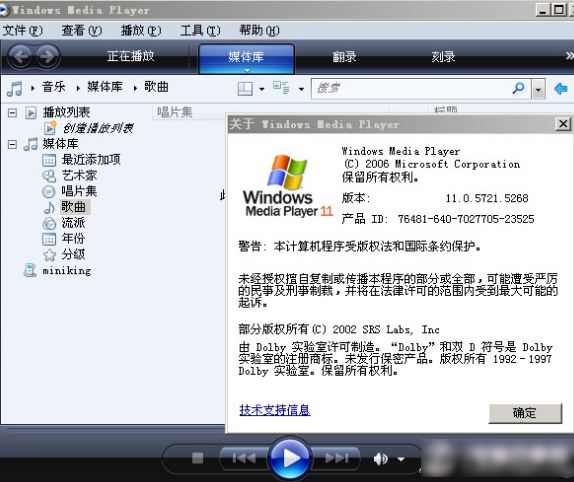The height and width of the screenshot is (482, 574).
Task: Select 艺术家 in the library tree
Action: (79, 176)
